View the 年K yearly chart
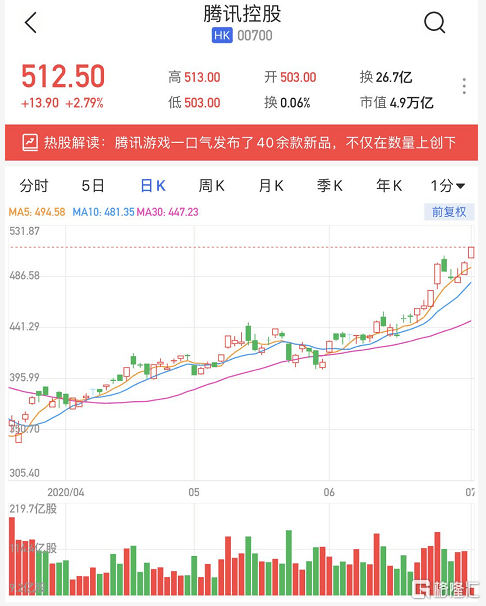 pos(389,186)
